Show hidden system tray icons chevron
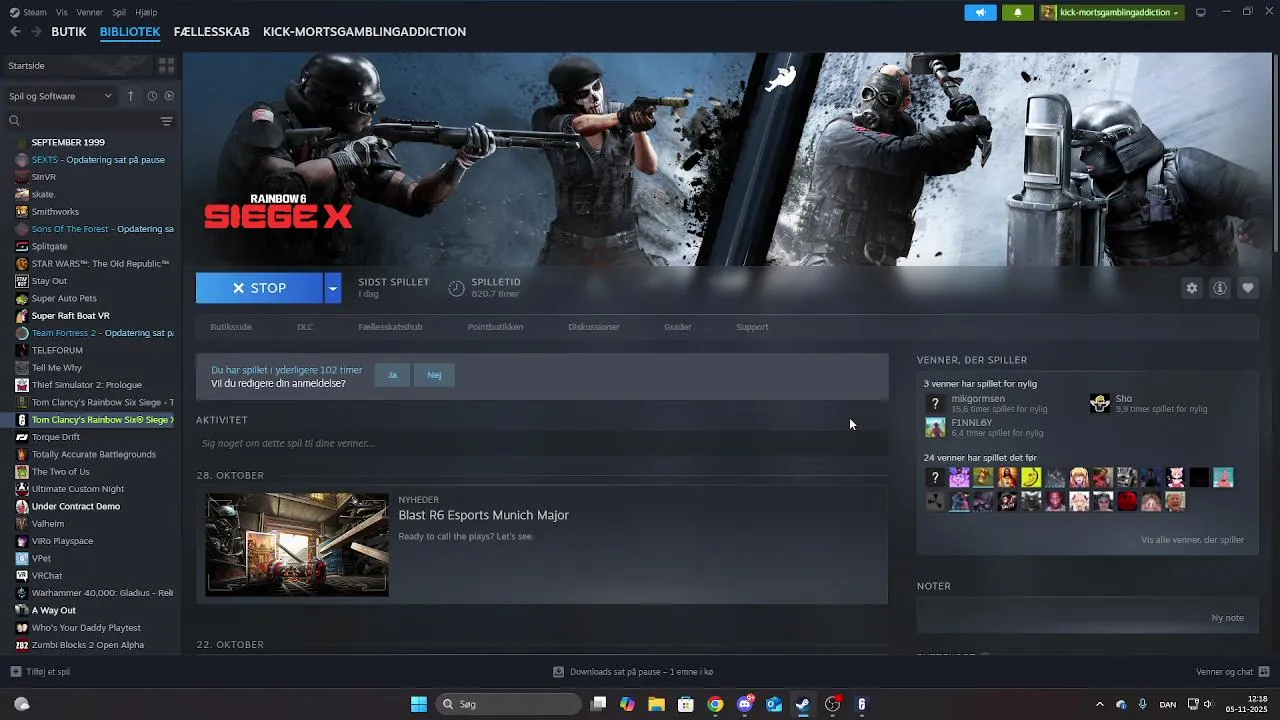This screenshot has height=720, width=1280. pyautogui.click(x=1100, y=704)
